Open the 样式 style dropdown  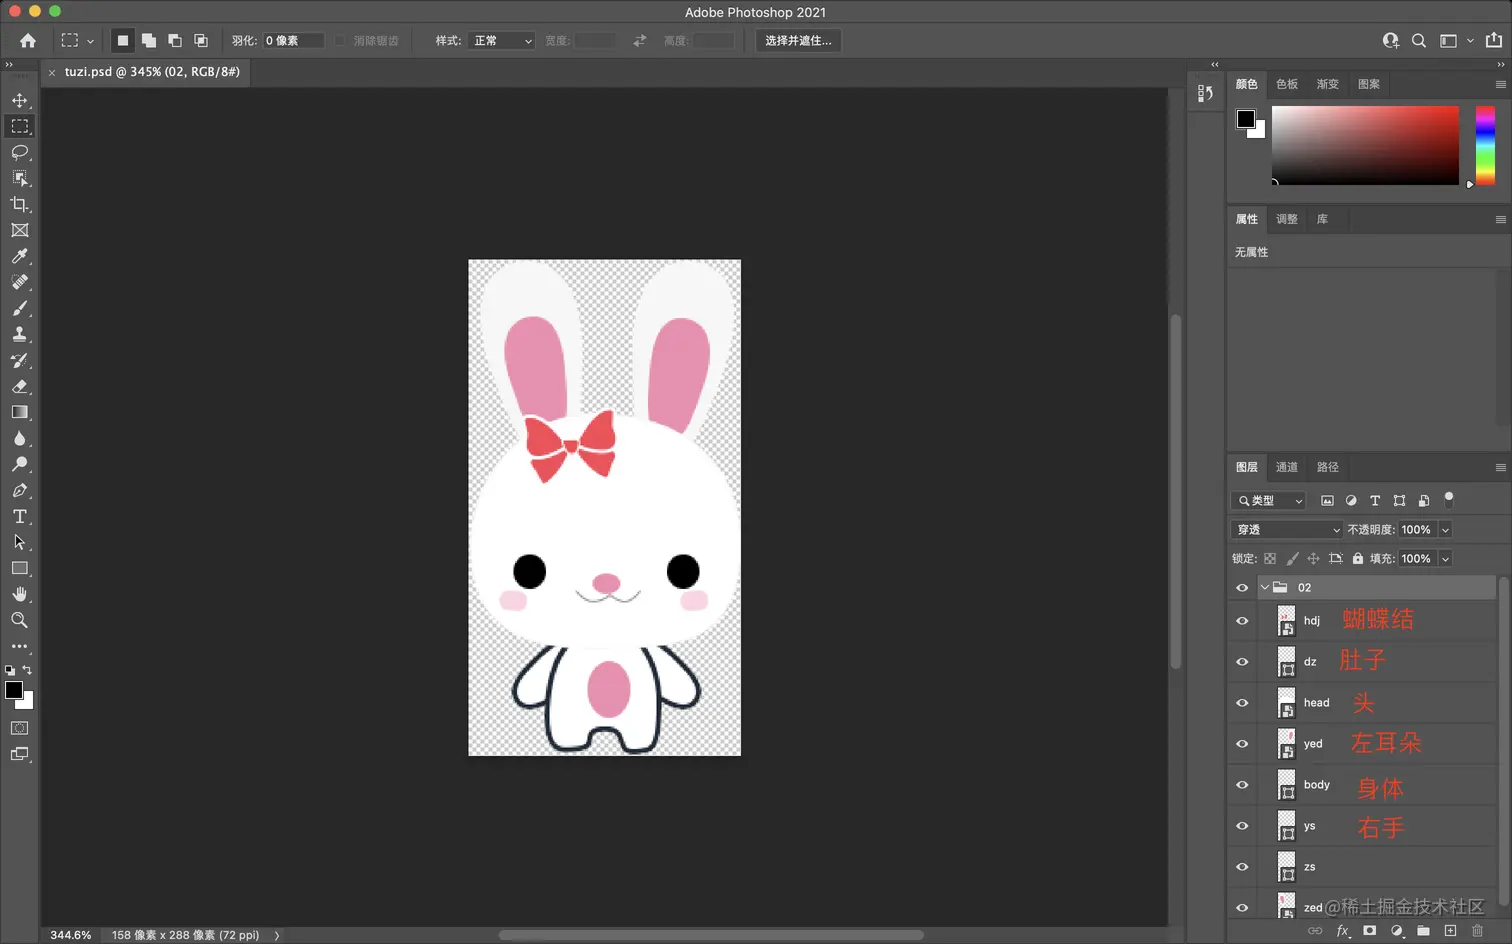pyautogui.click(x=502, y=41)
